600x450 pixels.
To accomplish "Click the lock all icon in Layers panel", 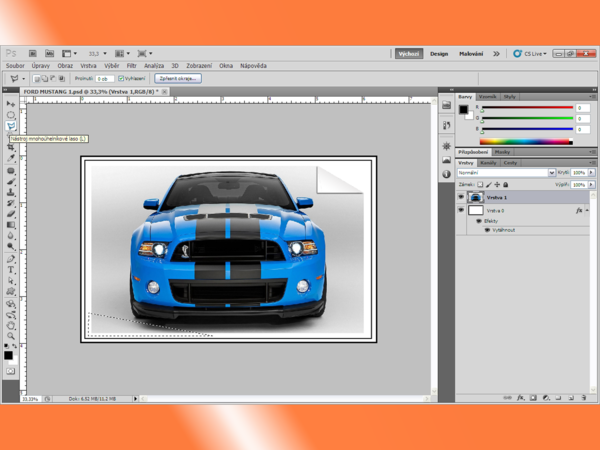I will tap(505, 184).
